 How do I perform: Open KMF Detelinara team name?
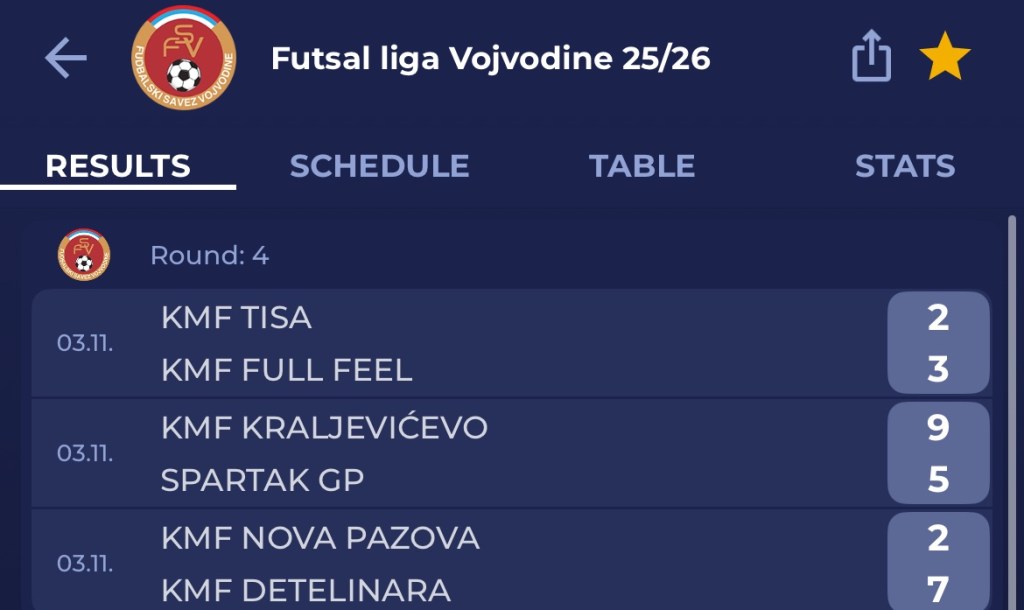305,590
